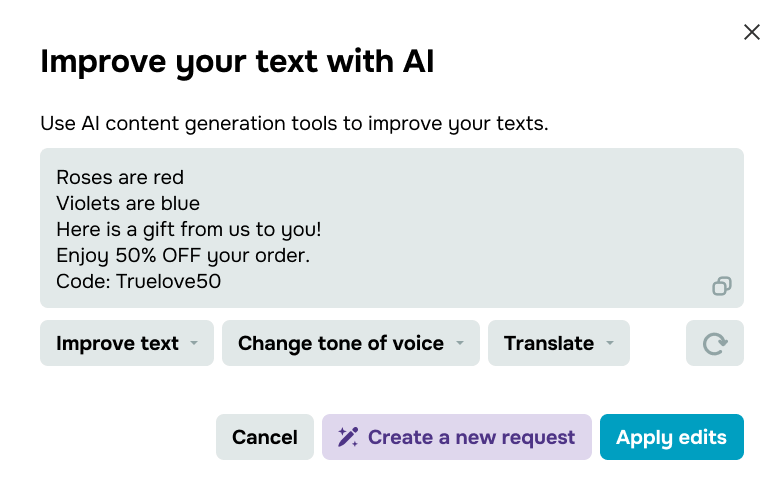Close the Improve your text dialog

pos(752,32)
